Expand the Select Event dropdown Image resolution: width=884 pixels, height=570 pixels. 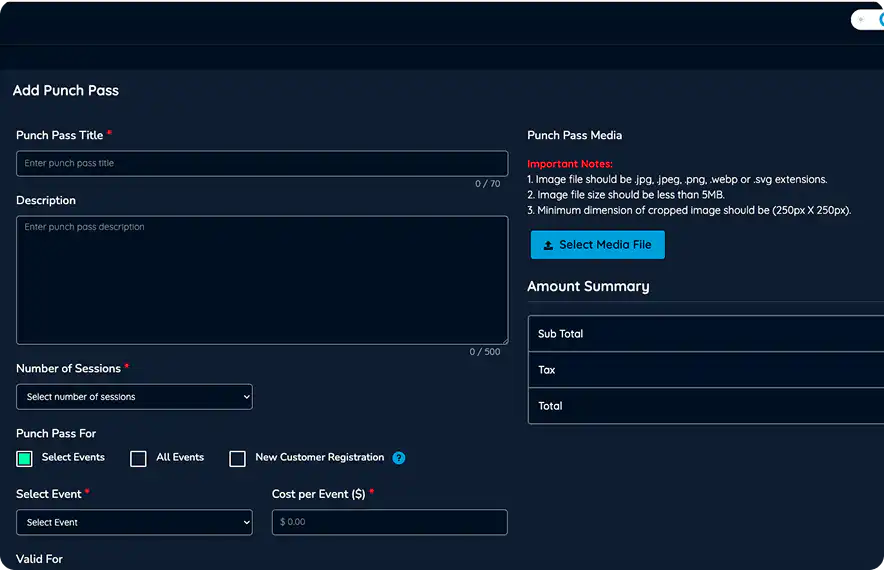click(134, 522)
